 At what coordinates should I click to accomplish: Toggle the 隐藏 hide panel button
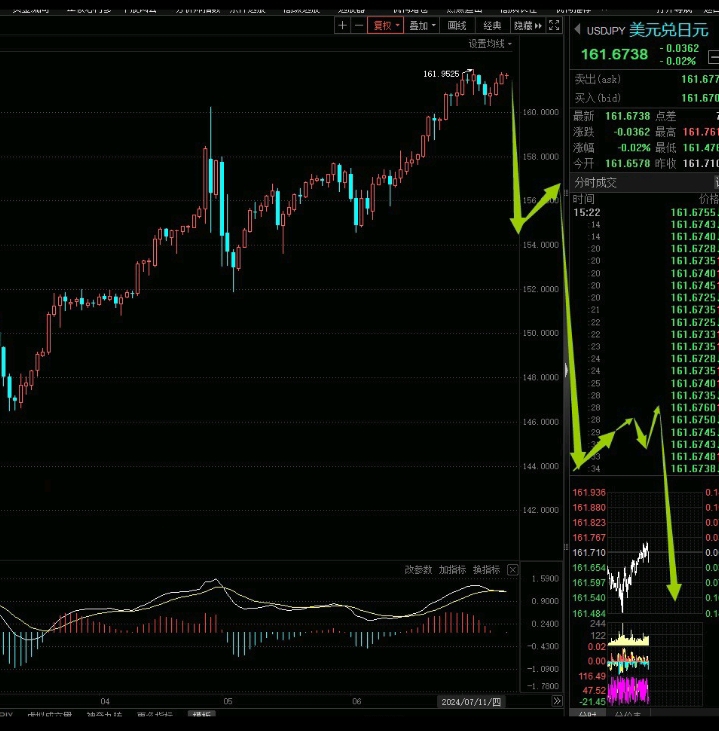(x=528, y=26)
